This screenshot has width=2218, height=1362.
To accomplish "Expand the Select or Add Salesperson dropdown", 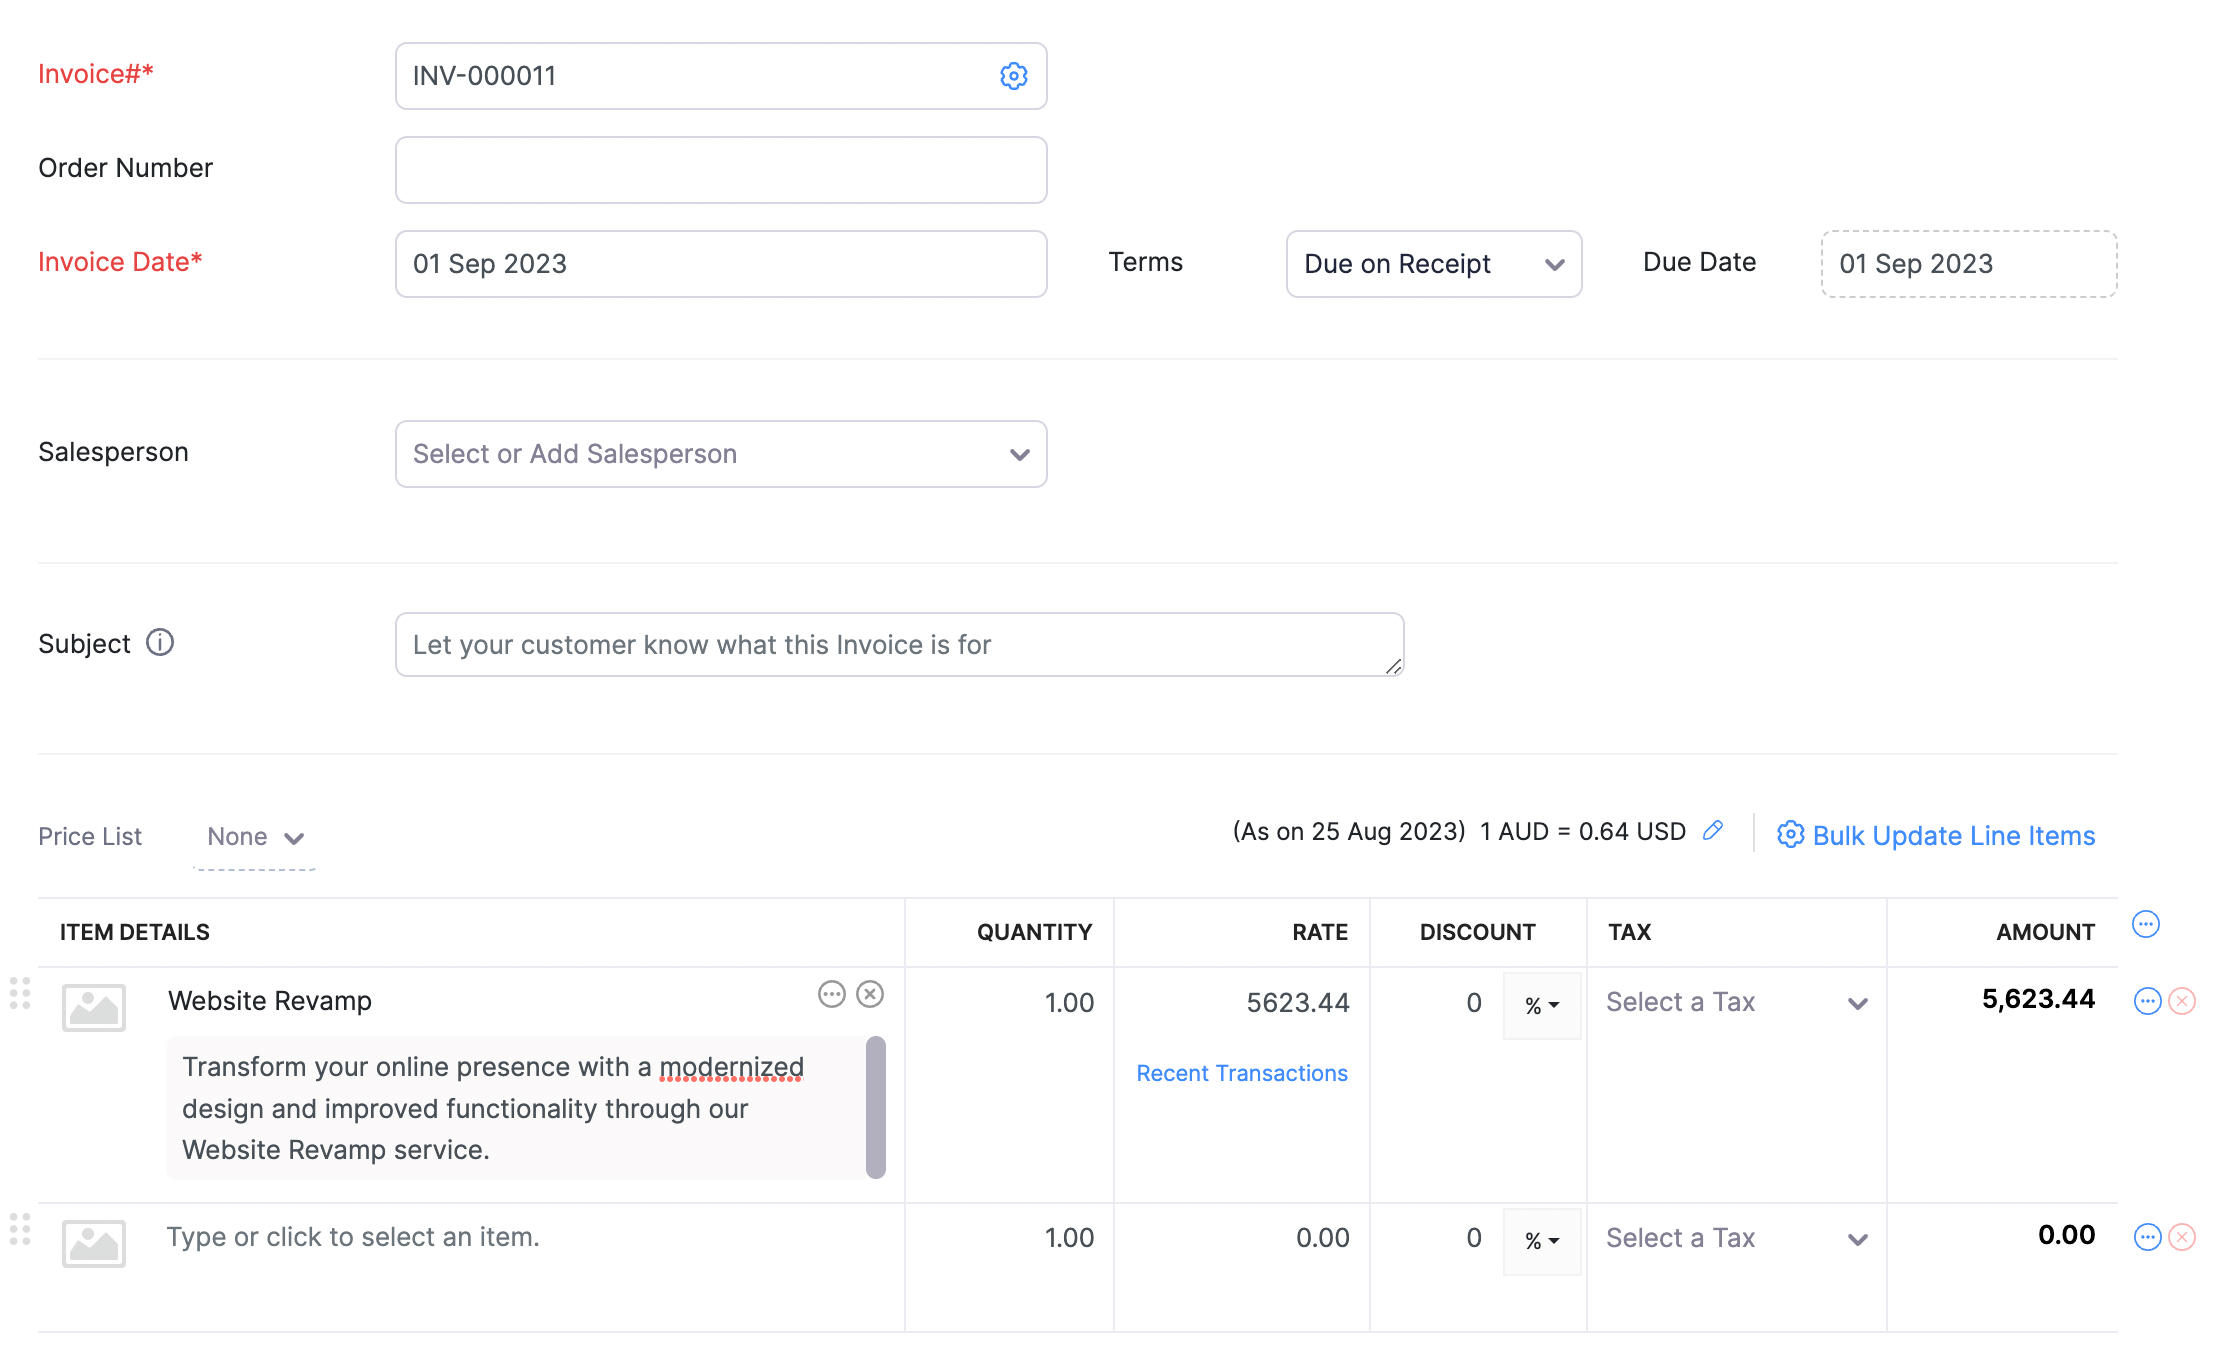I will pos(720,454).
